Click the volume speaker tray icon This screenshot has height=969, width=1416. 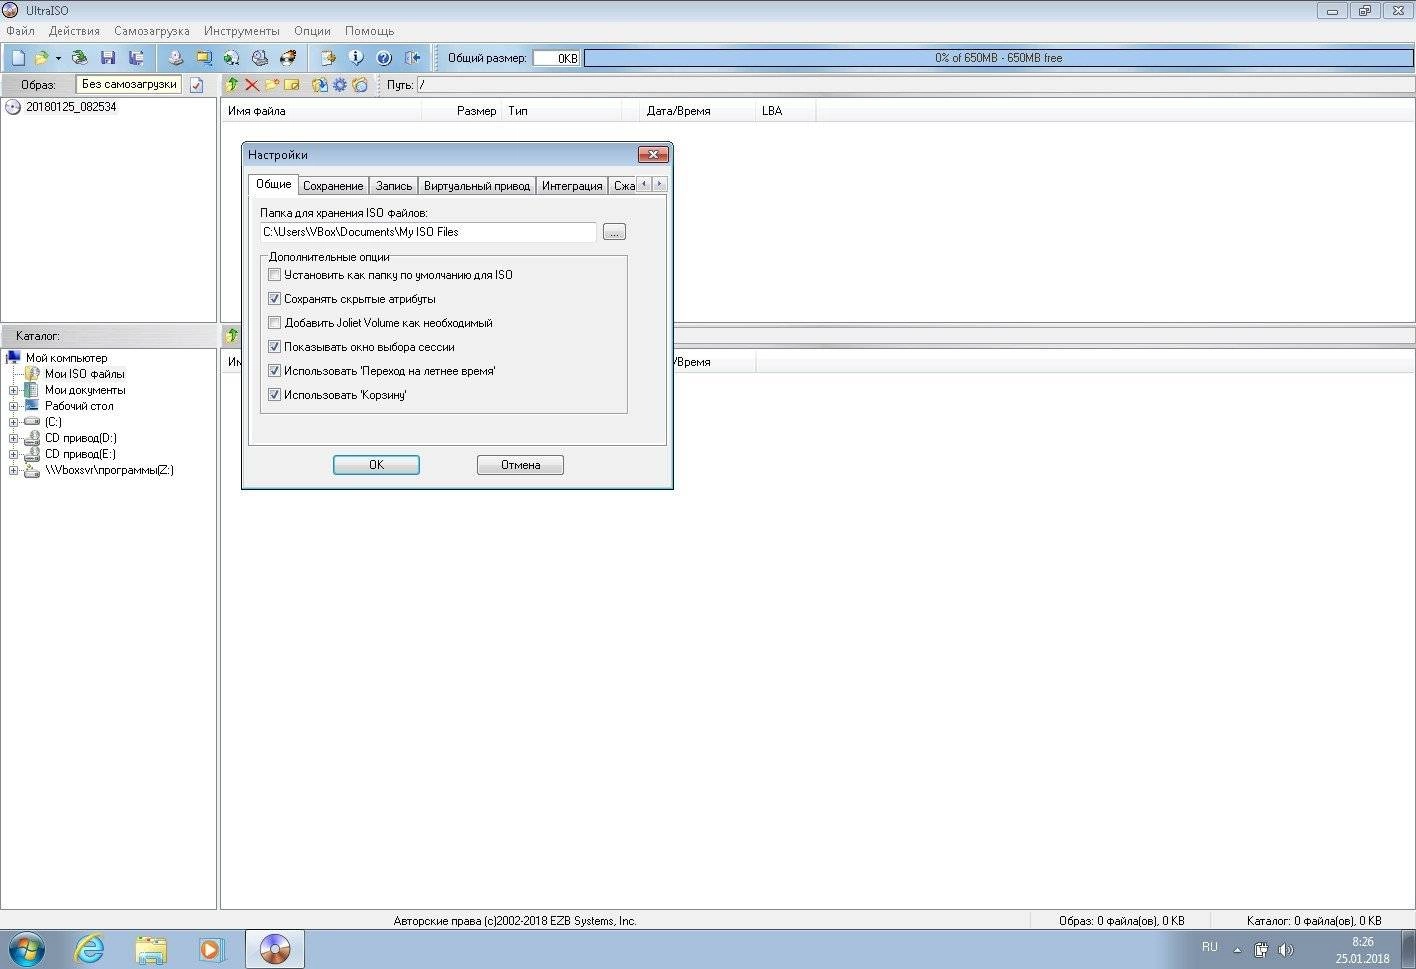(x=1286, y=949)
